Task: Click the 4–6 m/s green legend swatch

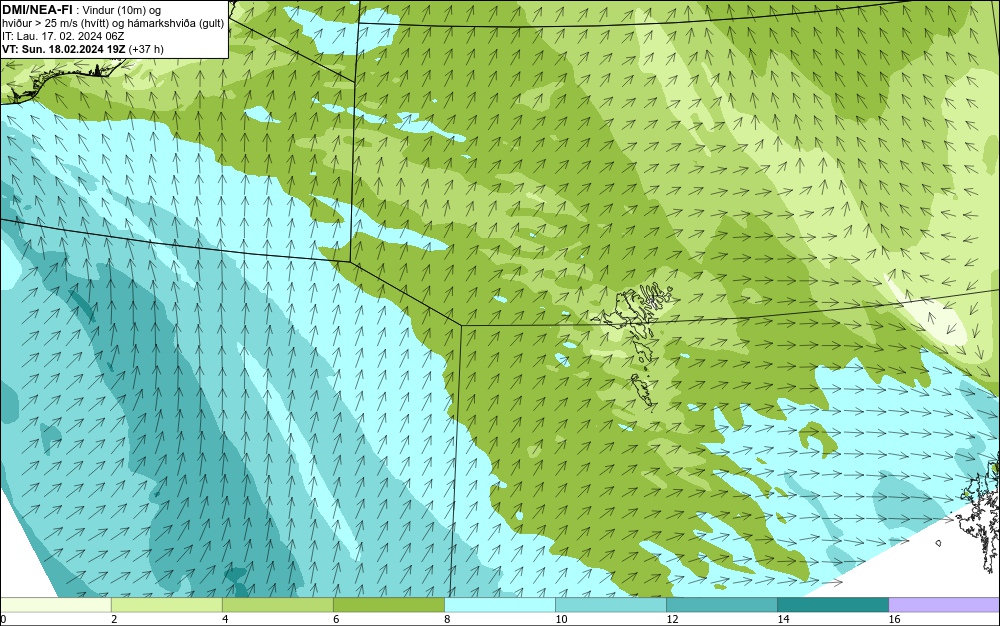Action: 277,605
